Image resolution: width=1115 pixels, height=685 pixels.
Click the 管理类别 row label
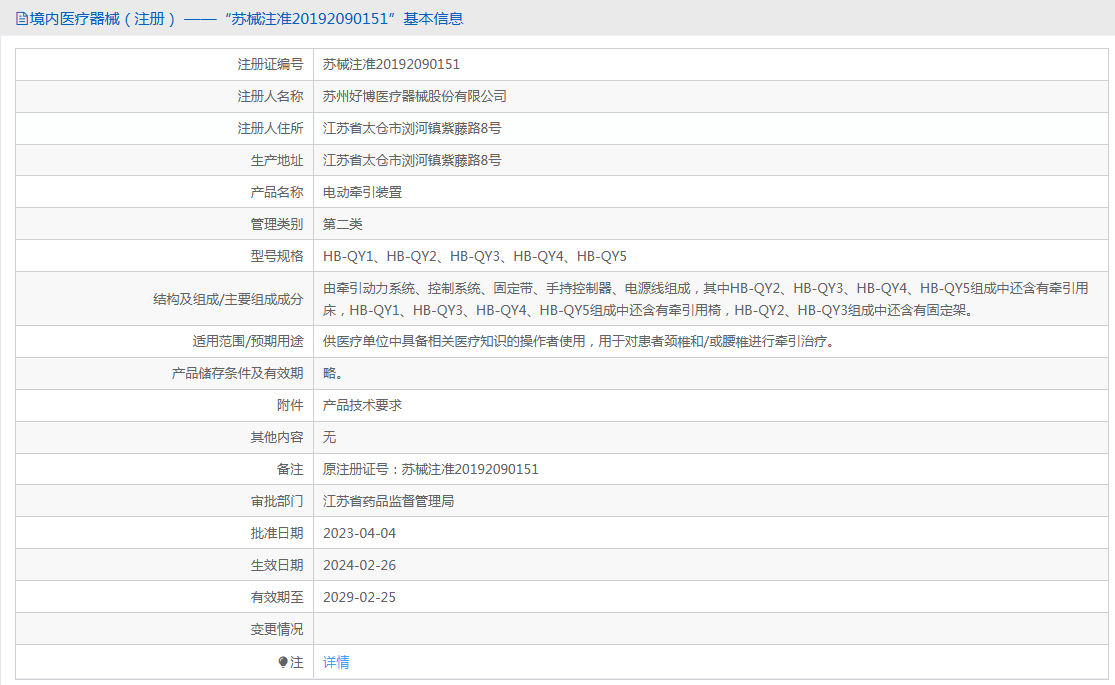277,225
